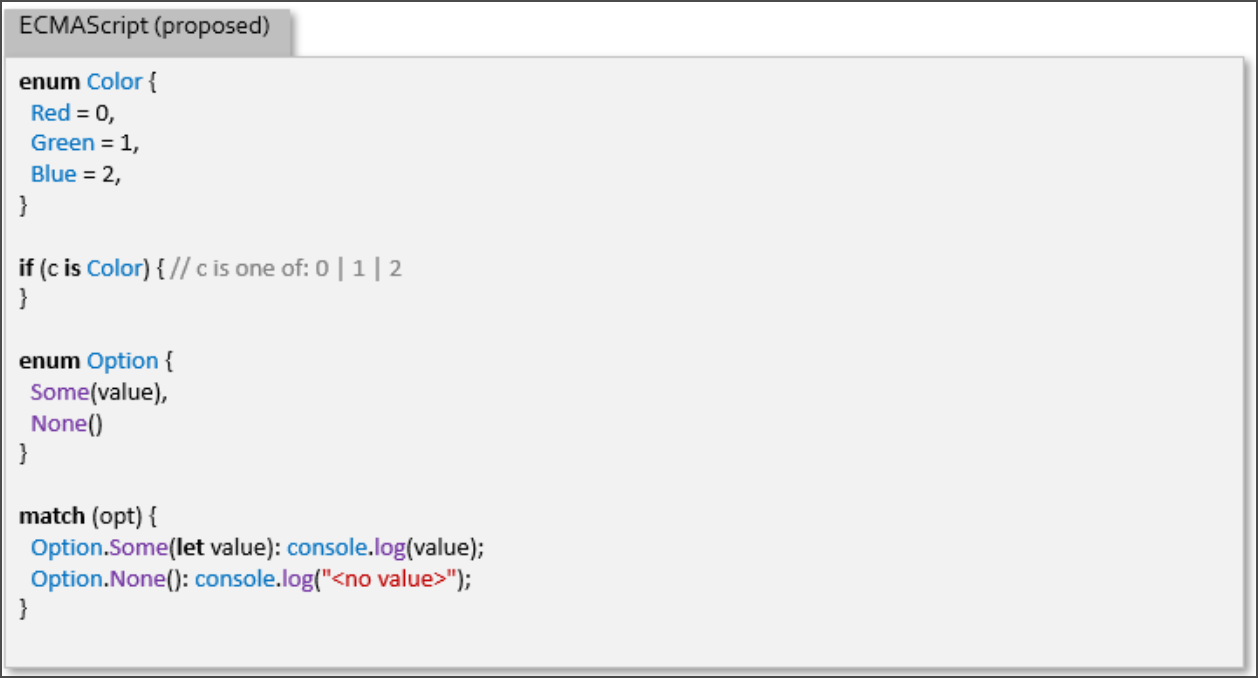Click the Red enum member
Screen dimensions: 1258x678
(50, 113)
